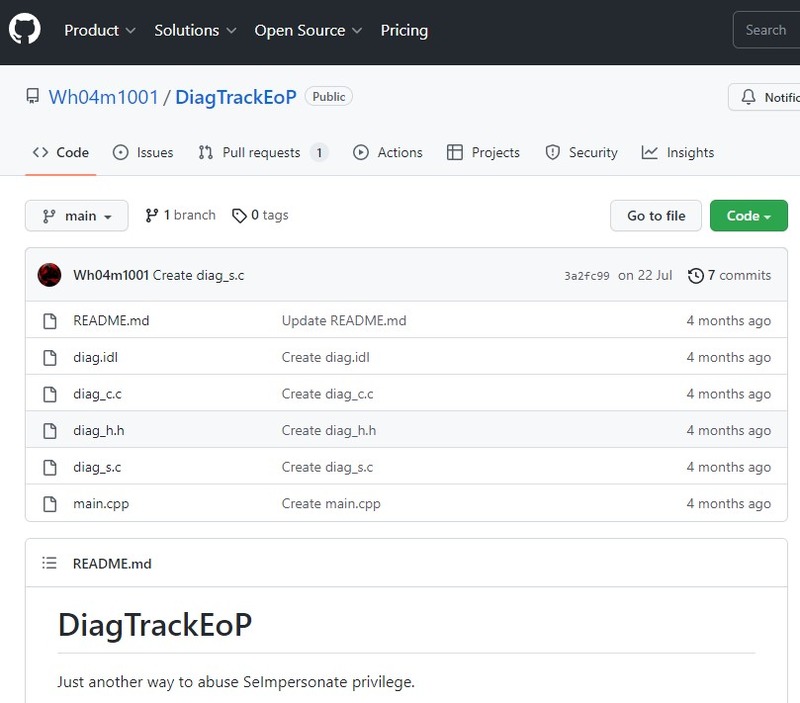Open the Open Source navigation menu
800x703 pixels.
point(307,31)
